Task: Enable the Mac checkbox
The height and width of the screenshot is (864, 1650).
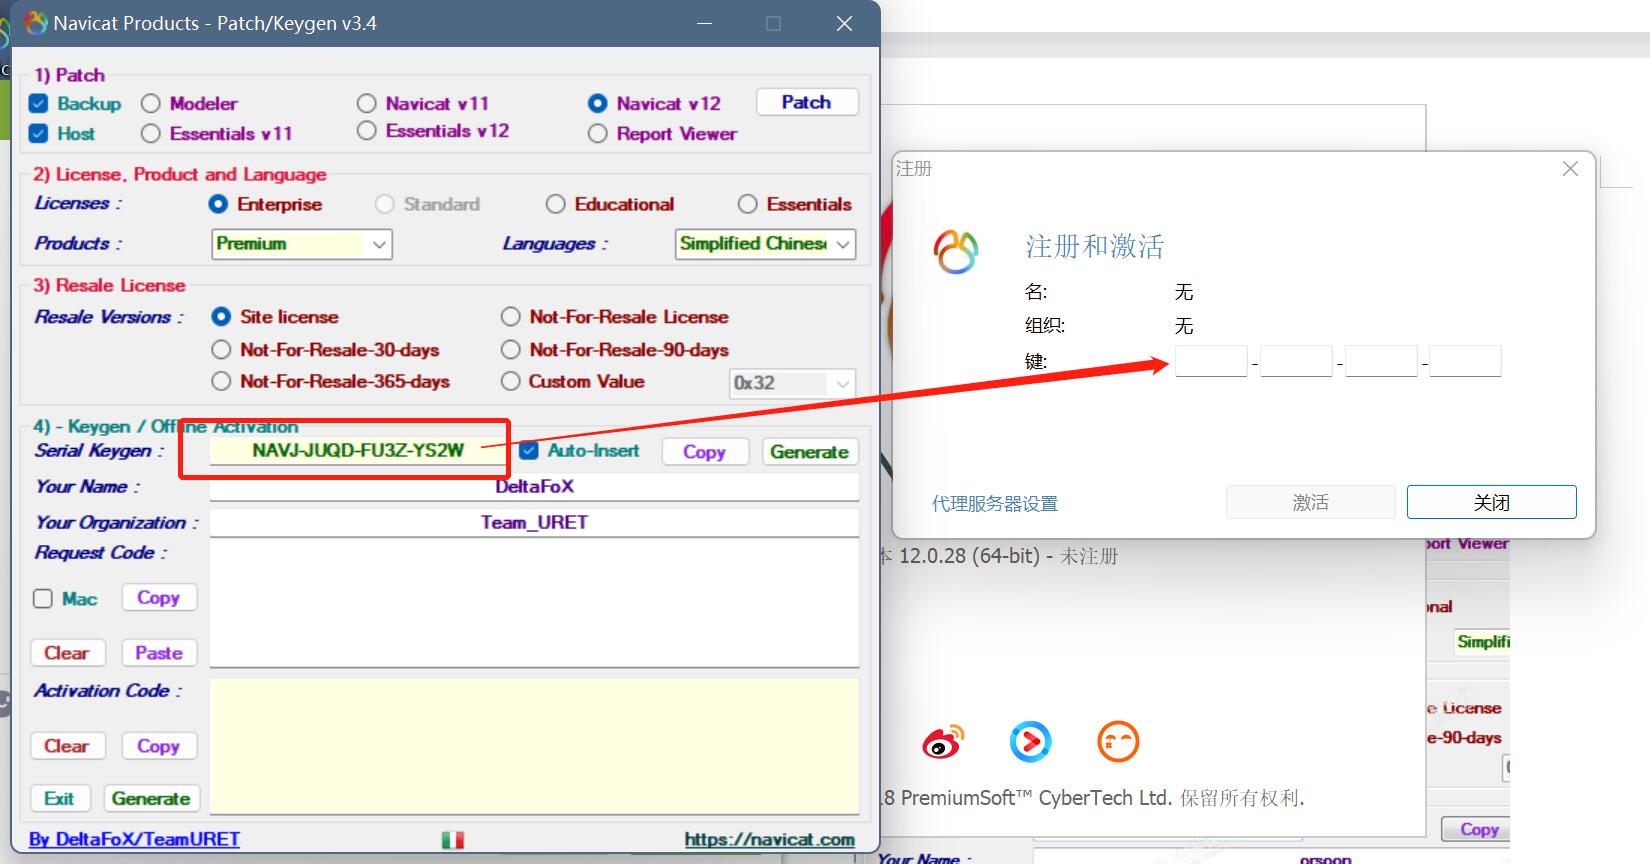Action: [x=43, y=599]
